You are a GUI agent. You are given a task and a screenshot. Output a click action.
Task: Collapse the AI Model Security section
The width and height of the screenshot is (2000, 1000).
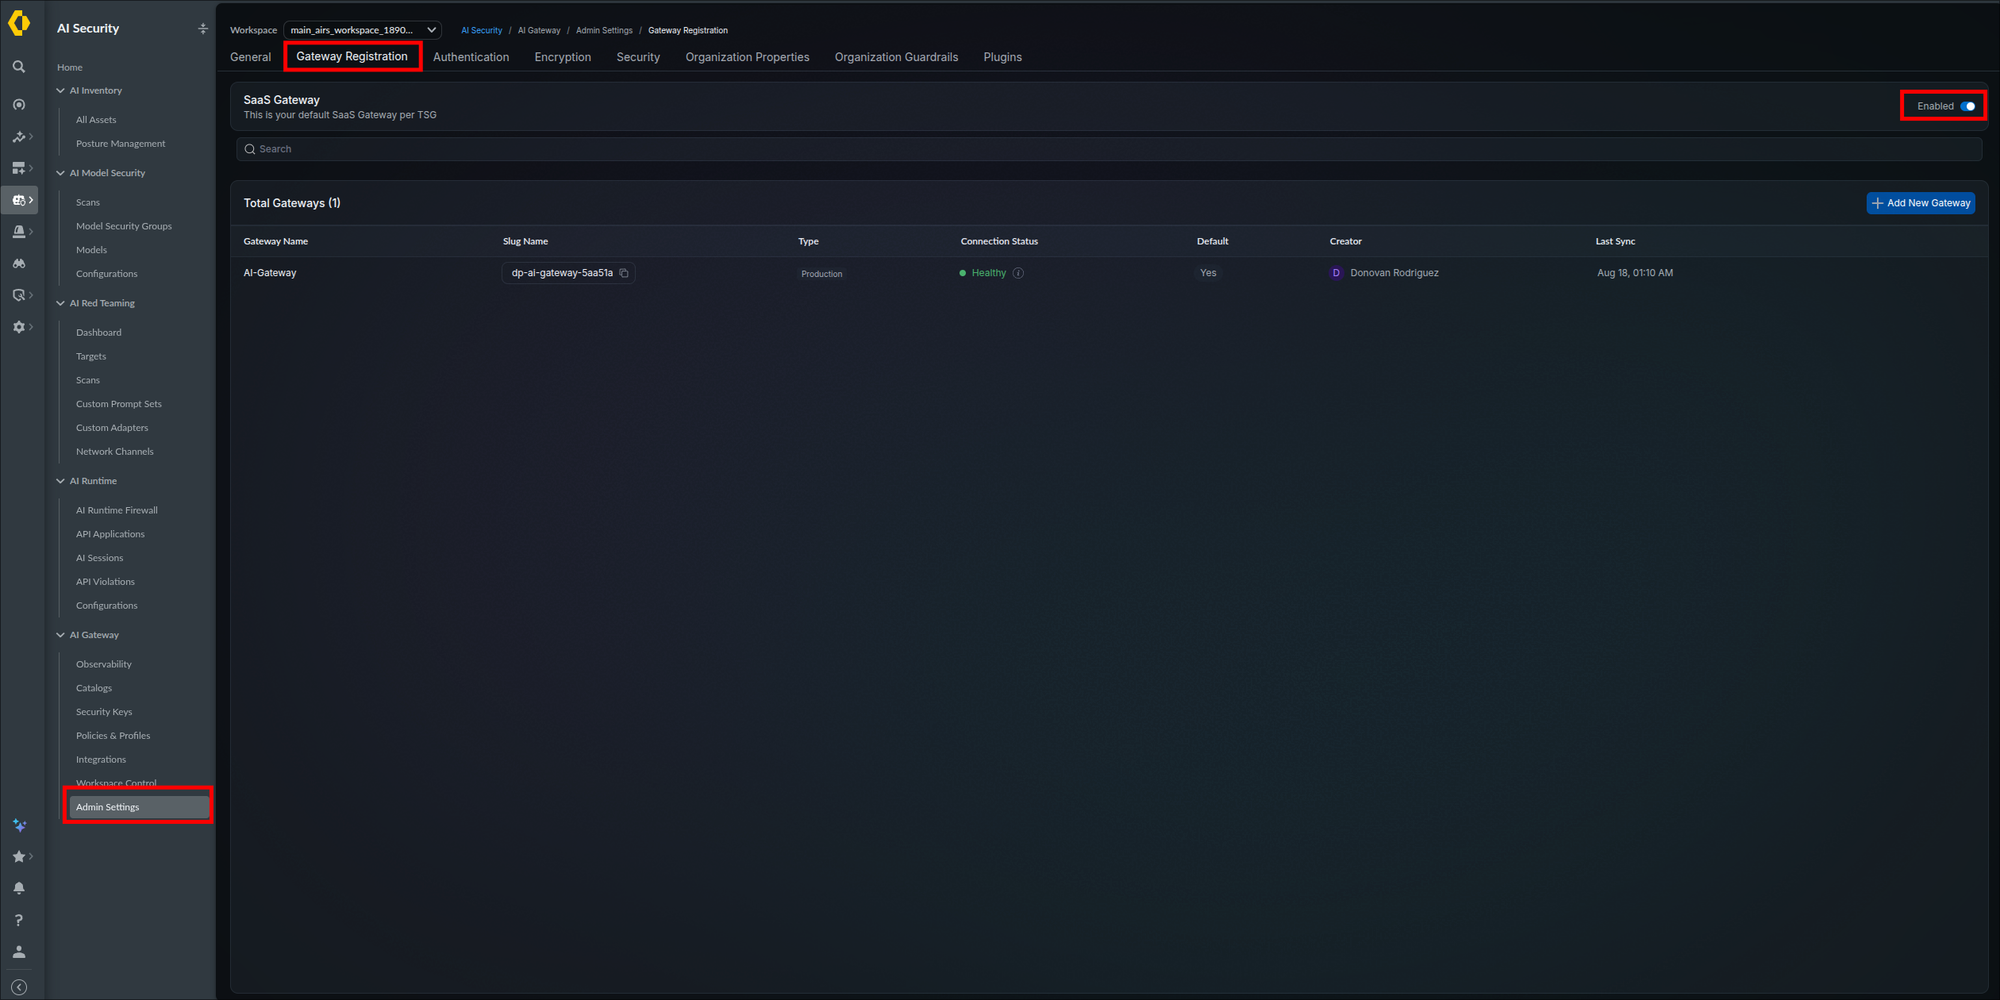coord(61,173)
